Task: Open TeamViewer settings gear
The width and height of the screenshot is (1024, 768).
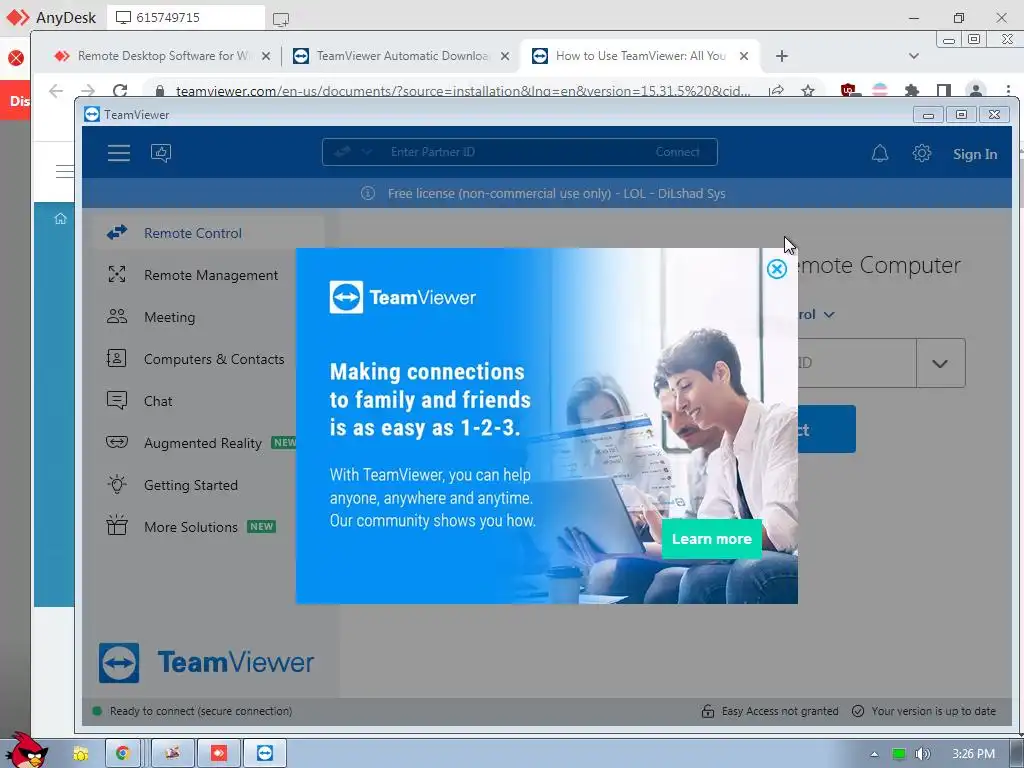Action: click(921, 153)
